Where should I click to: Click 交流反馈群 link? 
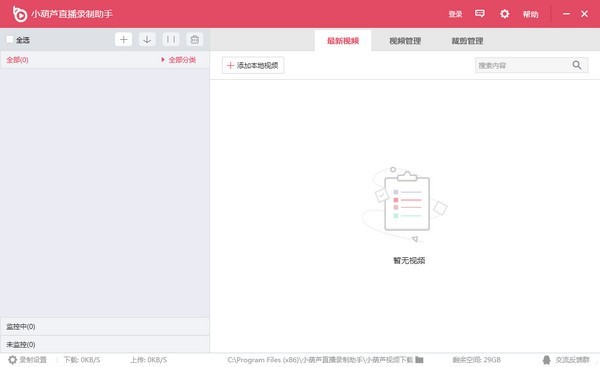pos(572,360)
